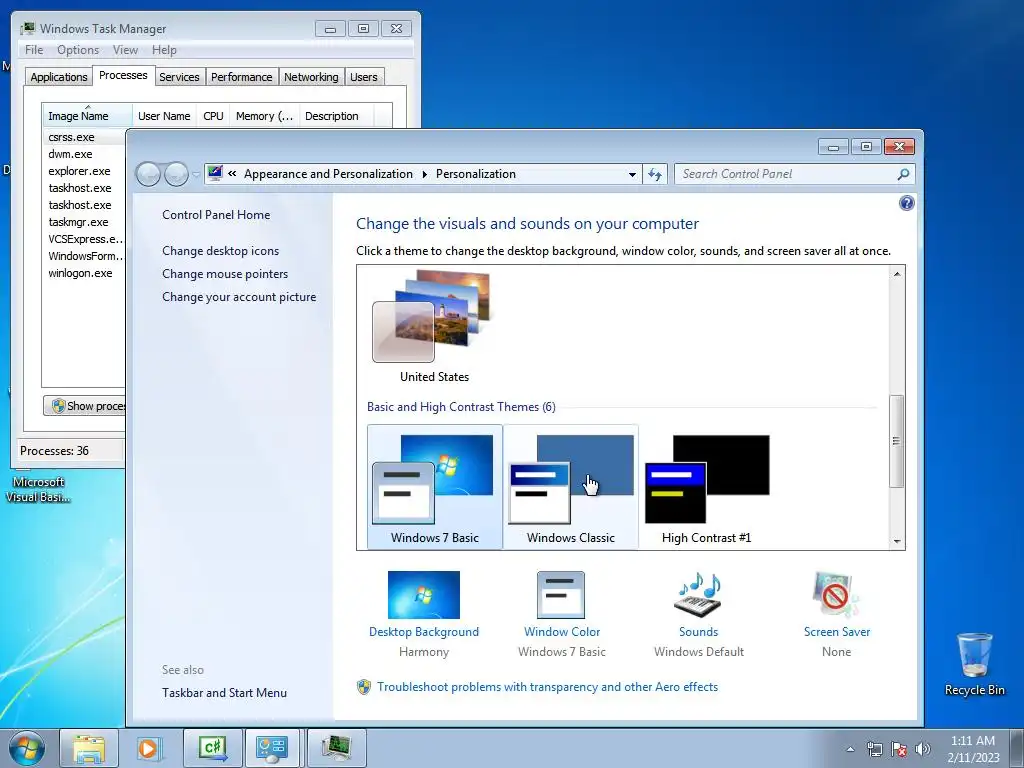
Task: Click the search magnifier in Control Panel
Action: pyautogui.click(x=903, y=174)
